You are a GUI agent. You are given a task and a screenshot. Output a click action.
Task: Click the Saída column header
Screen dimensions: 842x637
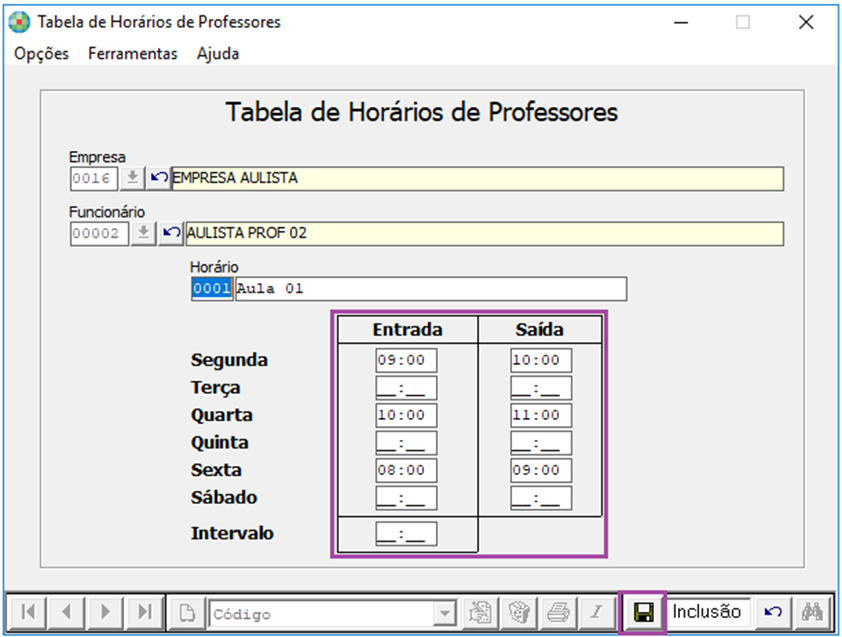(x=540, y=330)
